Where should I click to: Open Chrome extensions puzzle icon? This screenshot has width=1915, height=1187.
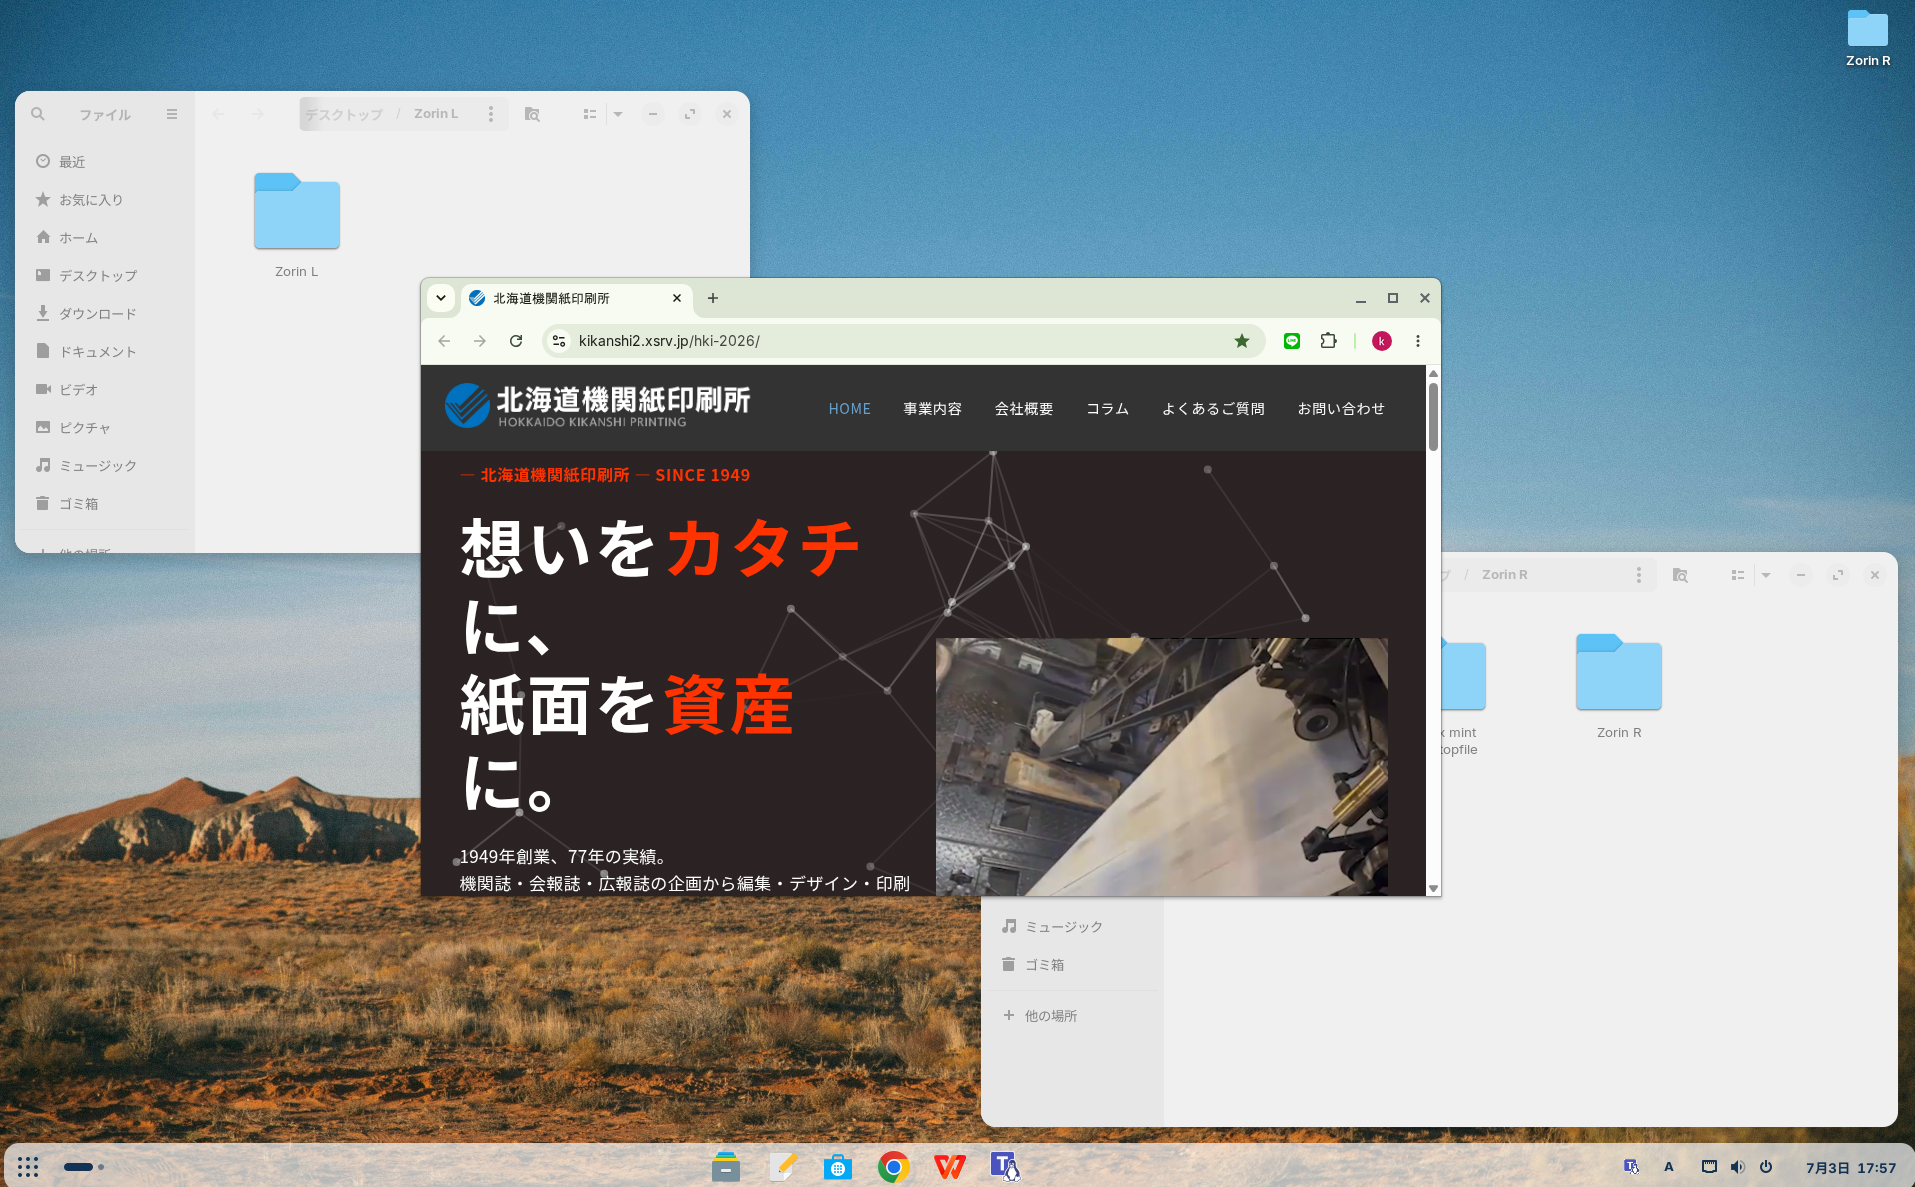point(1328,341)
